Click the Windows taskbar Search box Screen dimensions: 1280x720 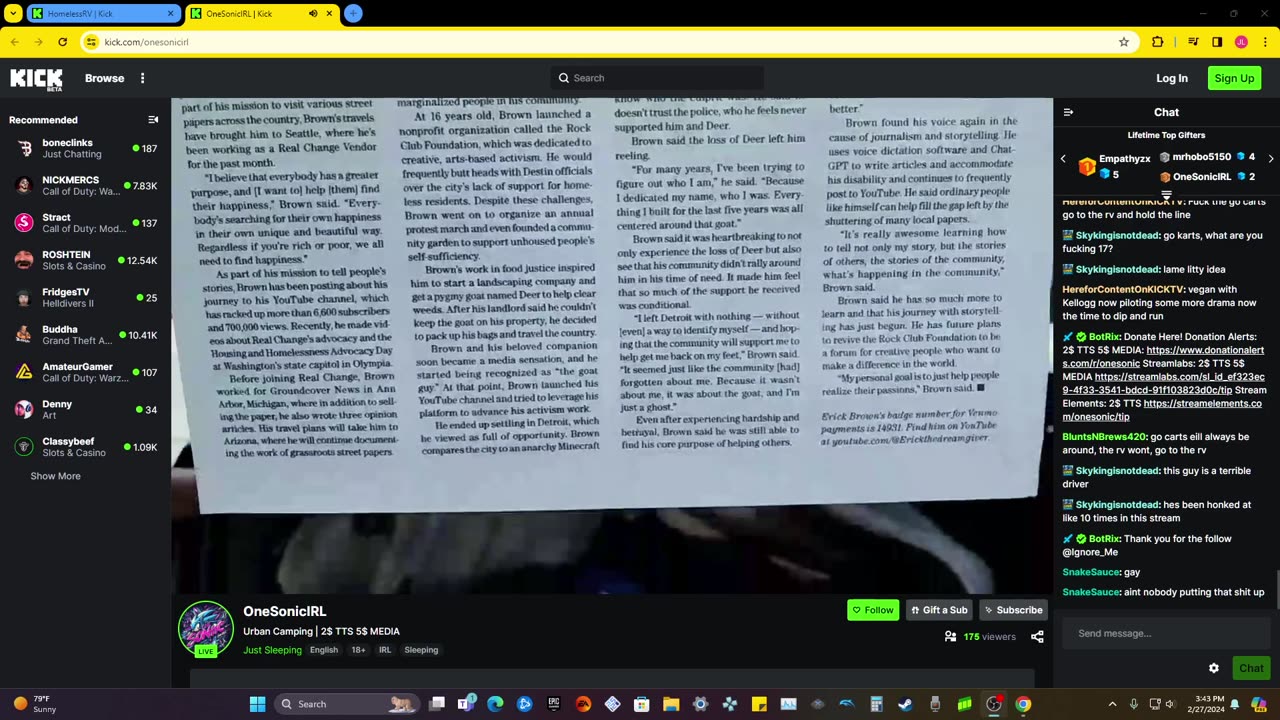pos(345,704)
